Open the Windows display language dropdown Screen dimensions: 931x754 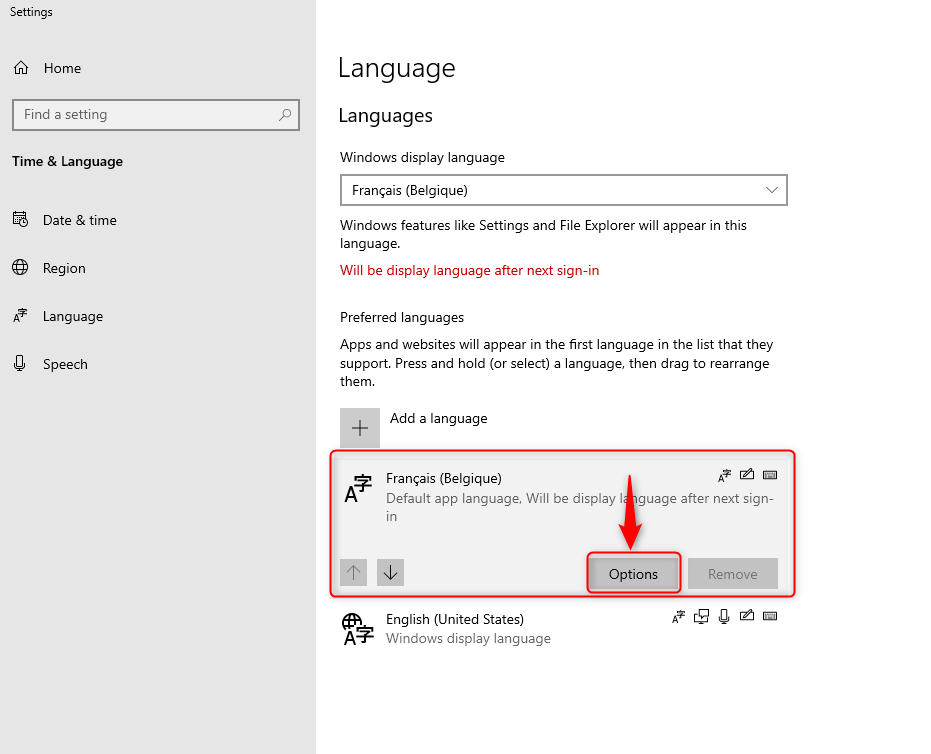click(x=563, y=190)
